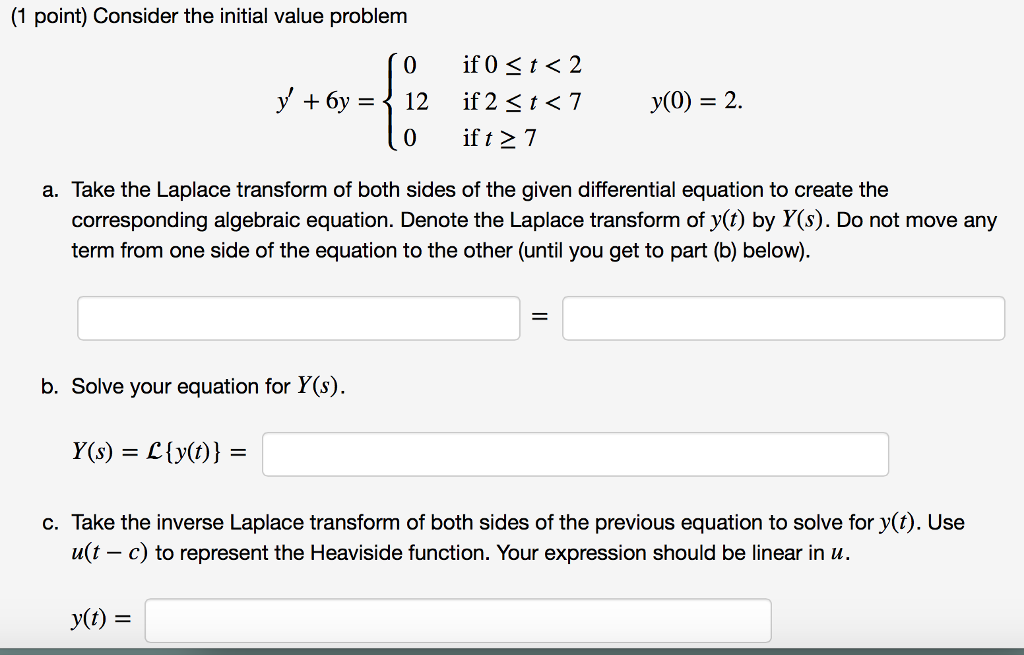Click the condition 'if t ≥ 7'

(500, 138)
